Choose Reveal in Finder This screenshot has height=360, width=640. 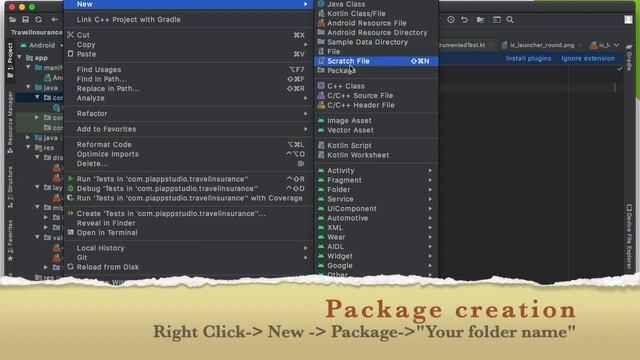click(188, 223)
